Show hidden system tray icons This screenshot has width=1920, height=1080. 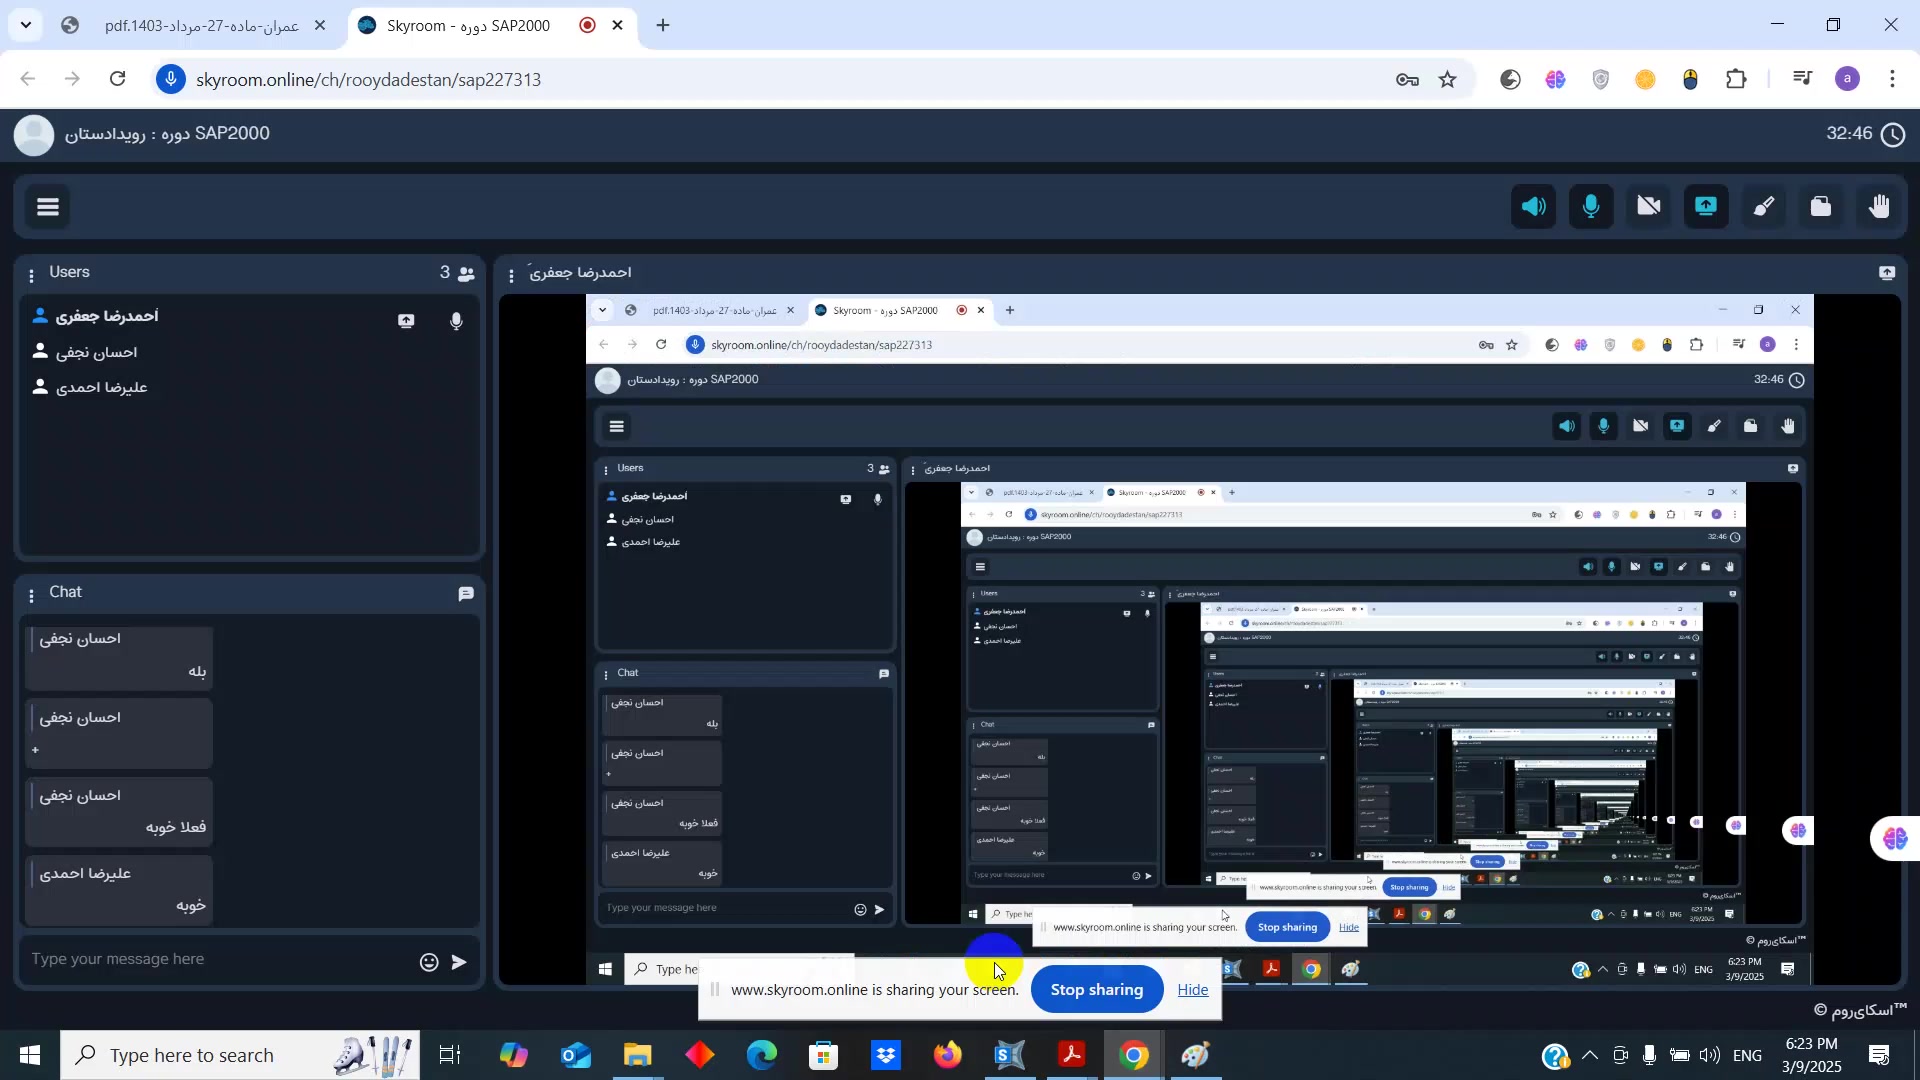1590,1056
